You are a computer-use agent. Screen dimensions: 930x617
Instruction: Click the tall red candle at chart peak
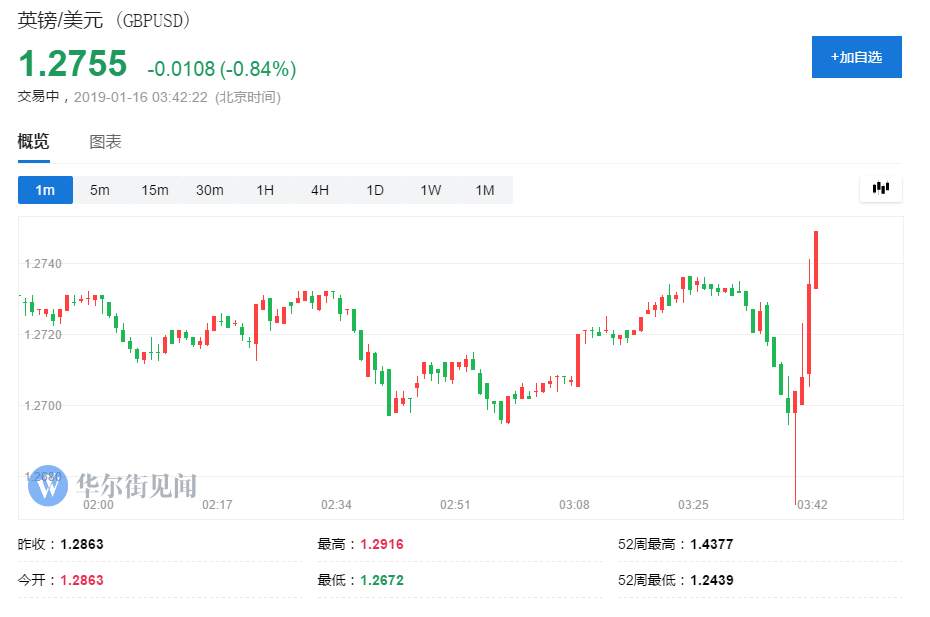click(816, 260)
